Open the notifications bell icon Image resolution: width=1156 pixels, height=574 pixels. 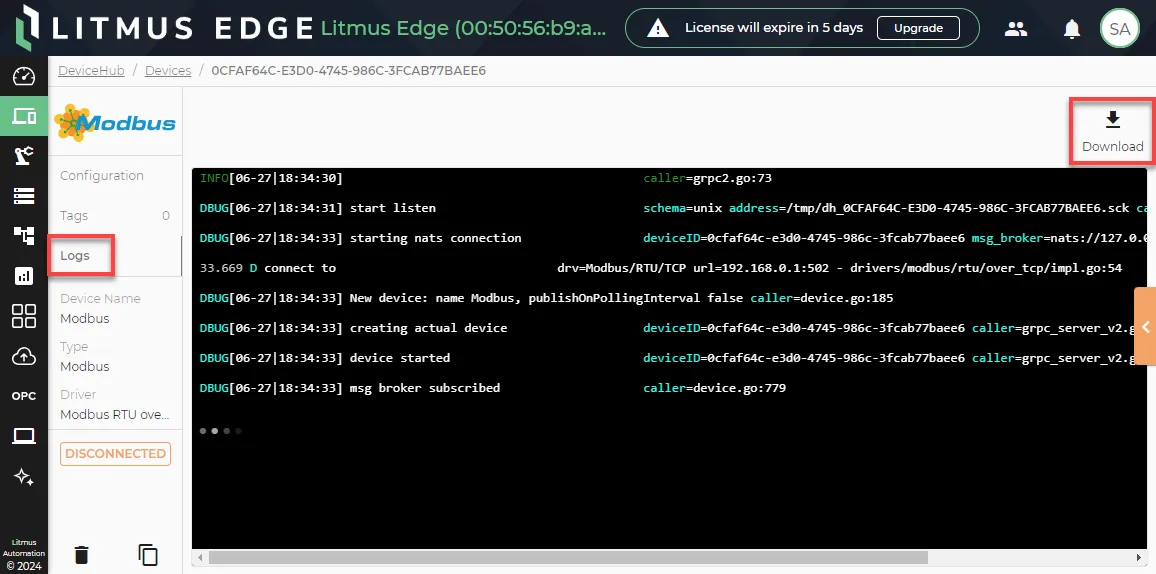coord(1071,29)
